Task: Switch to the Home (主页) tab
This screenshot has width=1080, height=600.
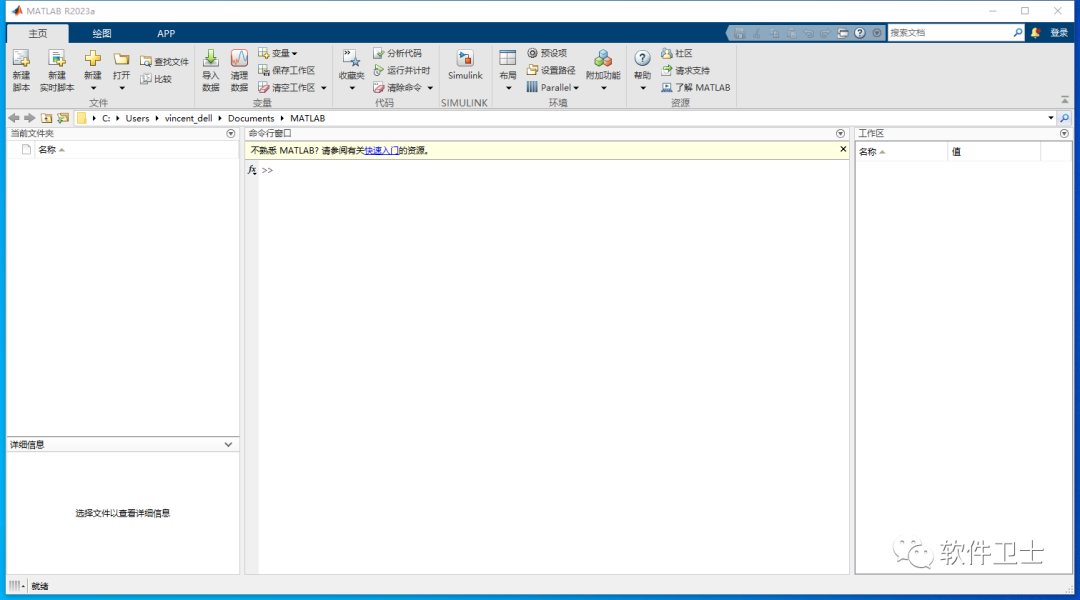Action: point(38,33)
